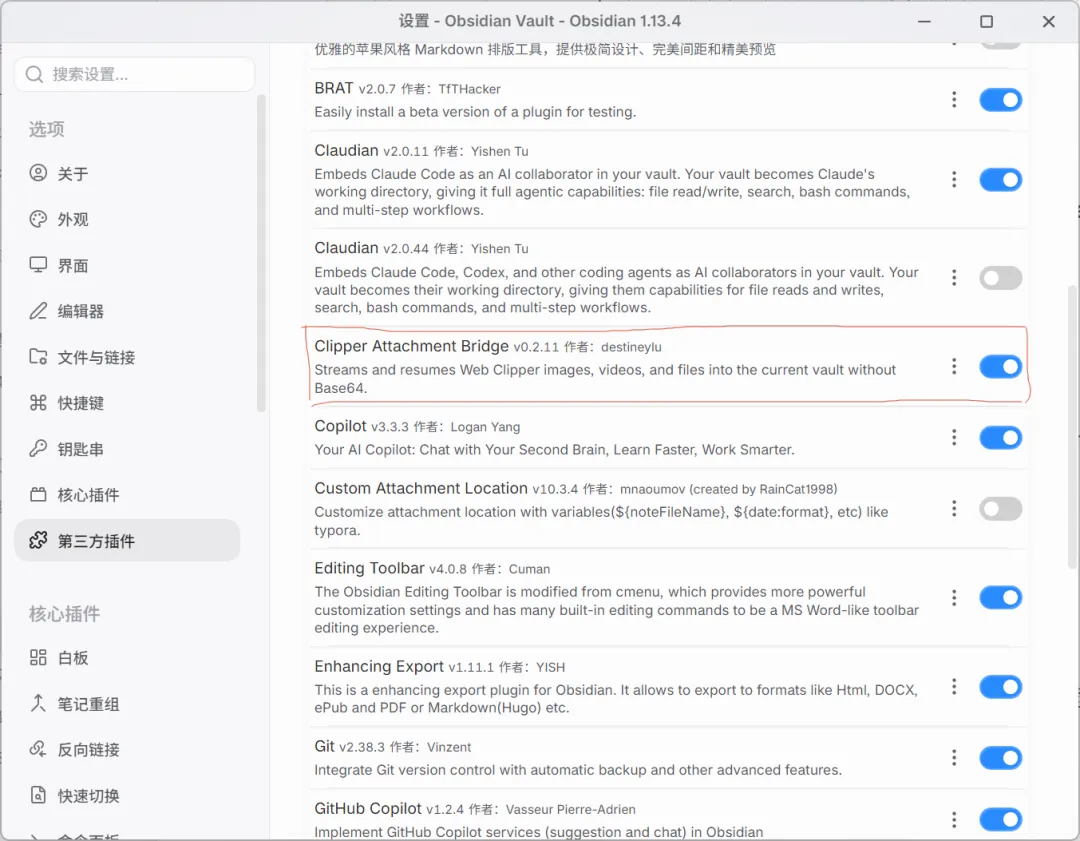Toggle off Clipper Attachment Bridge plugin

1000,366
